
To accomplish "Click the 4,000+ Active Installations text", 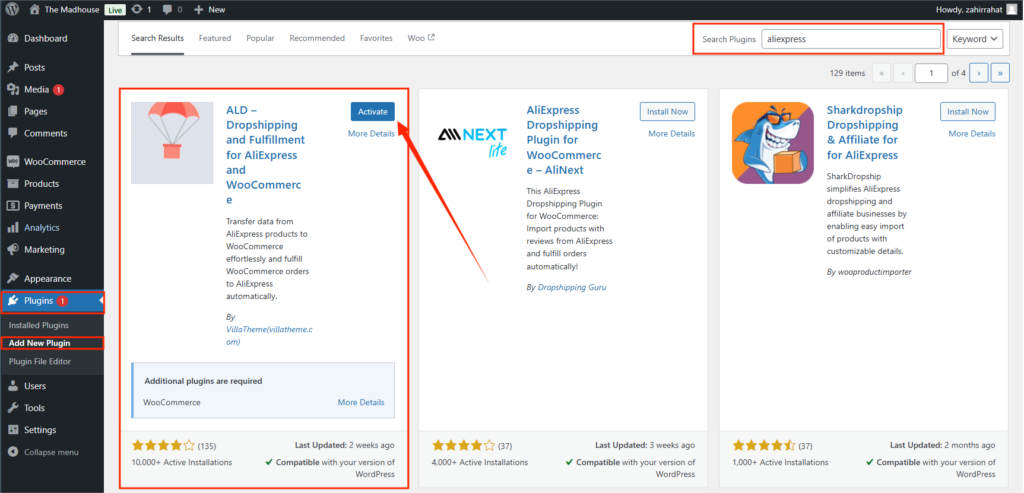I will pyautogui.click(x=480, y=462).
